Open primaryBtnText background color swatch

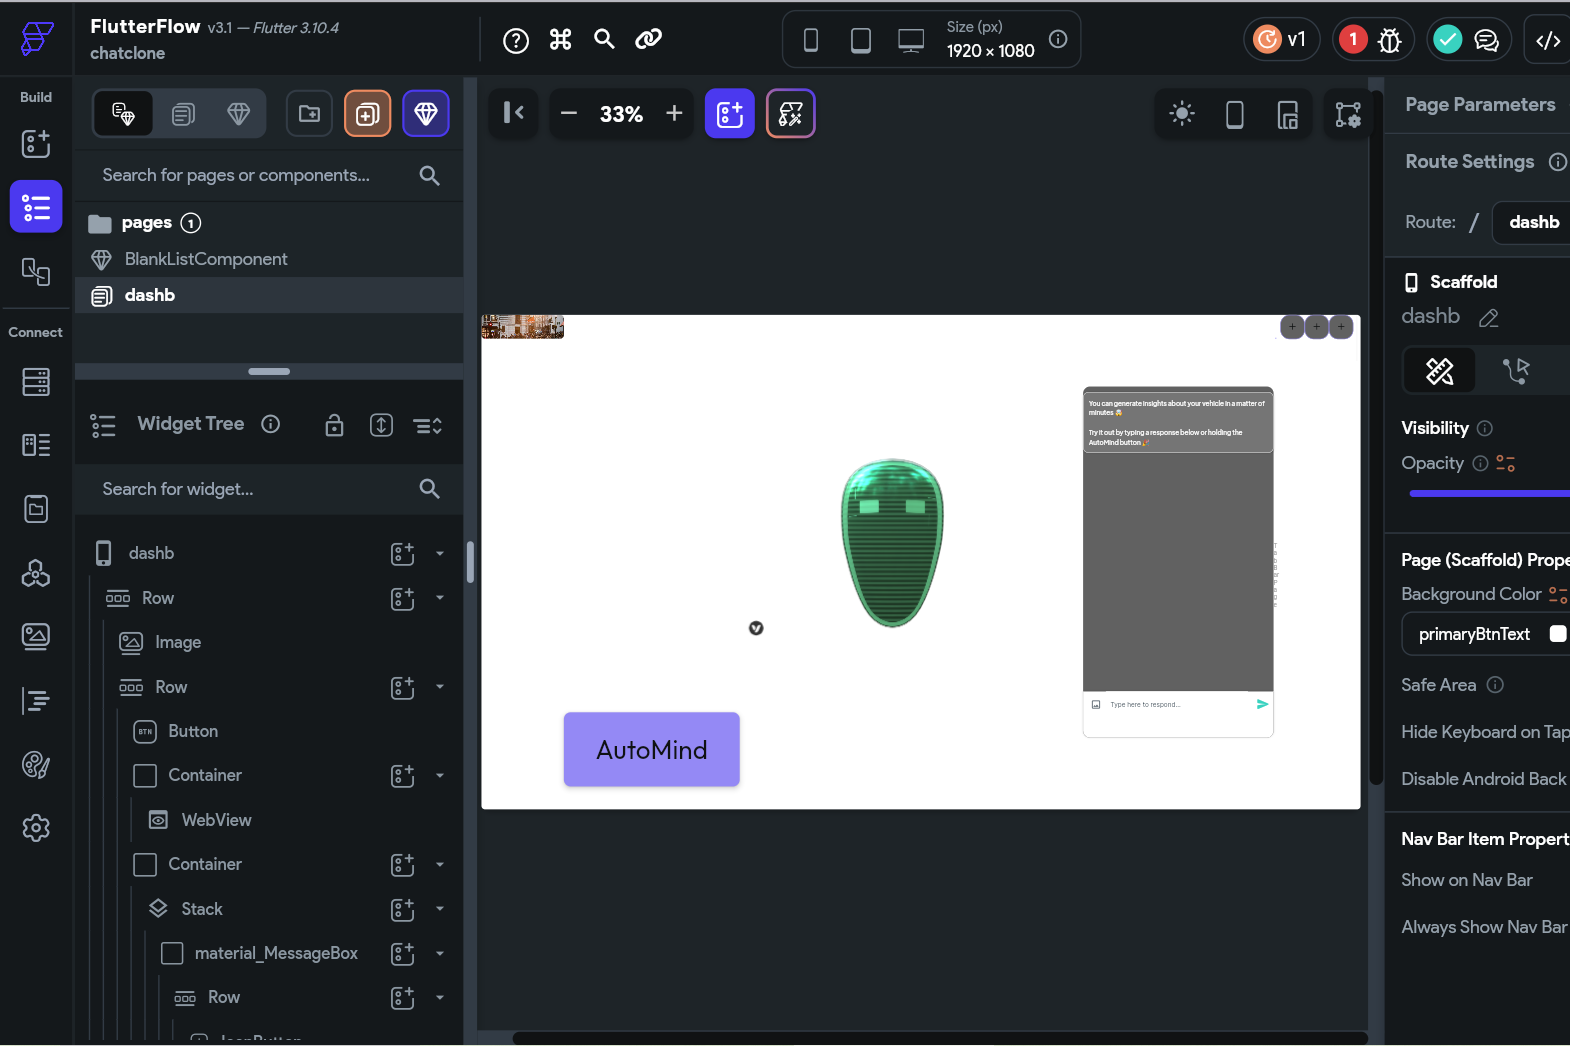pos(1558,634)
